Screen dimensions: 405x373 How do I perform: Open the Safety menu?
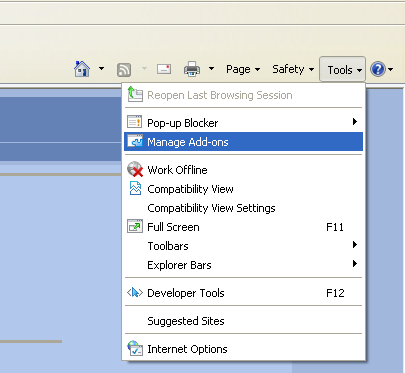[x=293, y=69]
